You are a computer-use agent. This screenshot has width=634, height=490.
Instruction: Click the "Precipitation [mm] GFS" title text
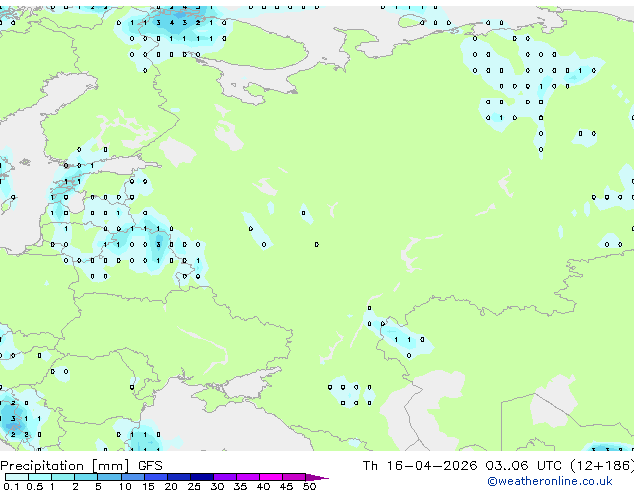(81, 466)
